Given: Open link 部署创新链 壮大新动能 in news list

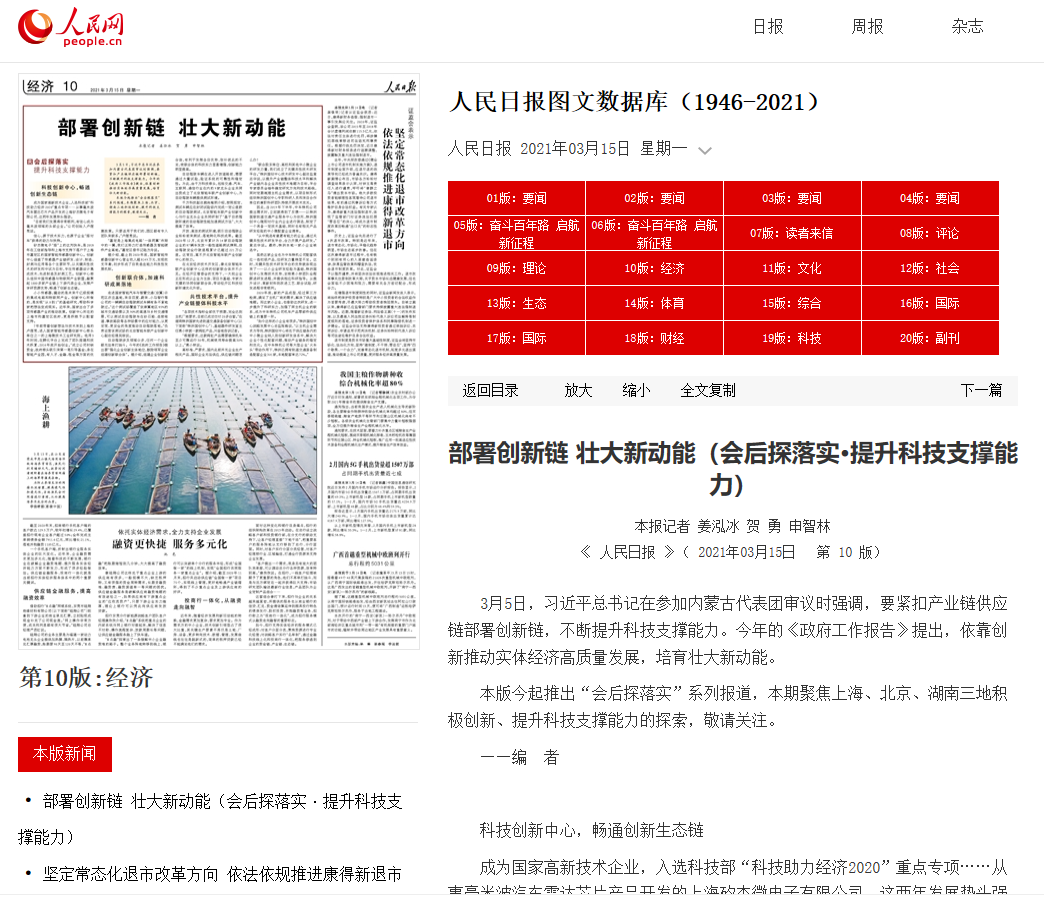Looking at the screenshot, I should pyautogui.click(x=210, y=819).
